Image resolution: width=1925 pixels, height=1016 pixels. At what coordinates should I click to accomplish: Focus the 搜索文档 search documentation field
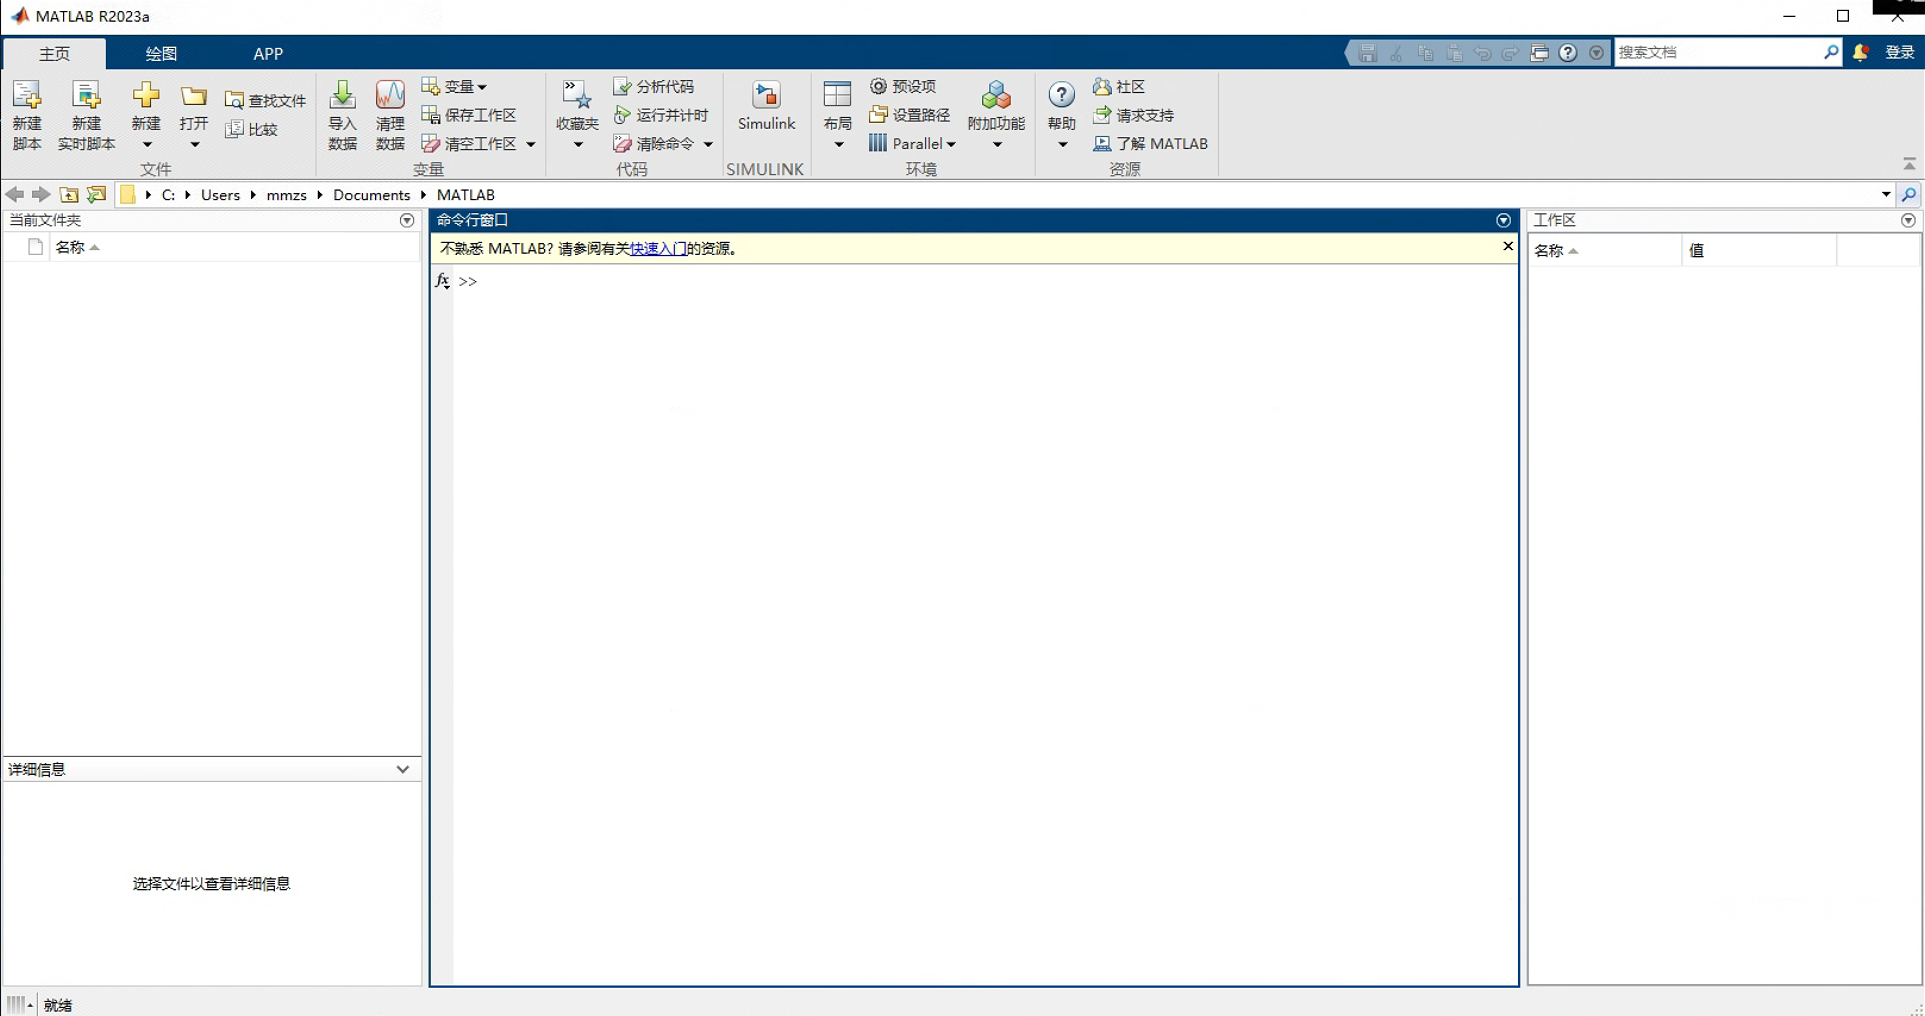1718,52
